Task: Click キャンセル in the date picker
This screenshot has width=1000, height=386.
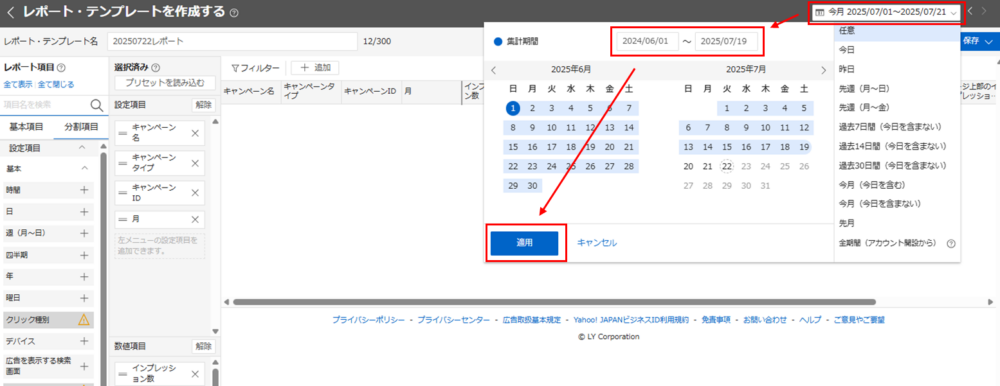Action: coord(597,243)
